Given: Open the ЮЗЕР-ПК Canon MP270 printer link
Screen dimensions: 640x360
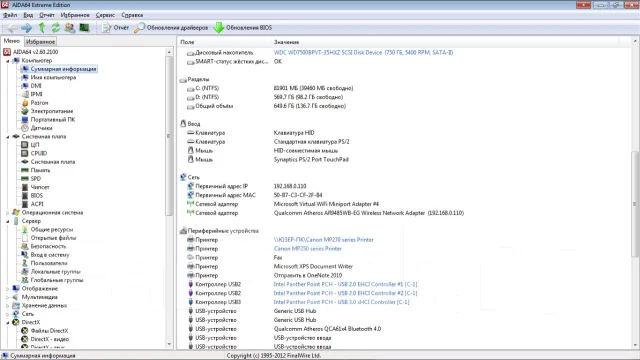Looking at the screenshot, I should (324, 240).
